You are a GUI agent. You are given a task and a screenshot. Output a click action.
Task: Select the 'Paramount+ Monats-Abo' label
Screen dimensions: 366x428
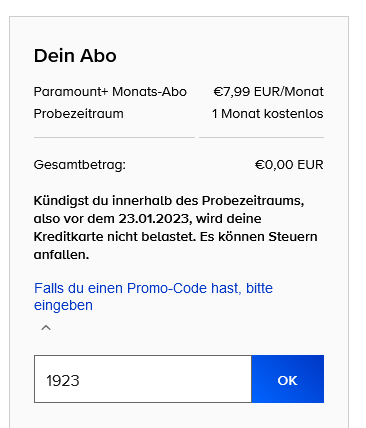110,92
